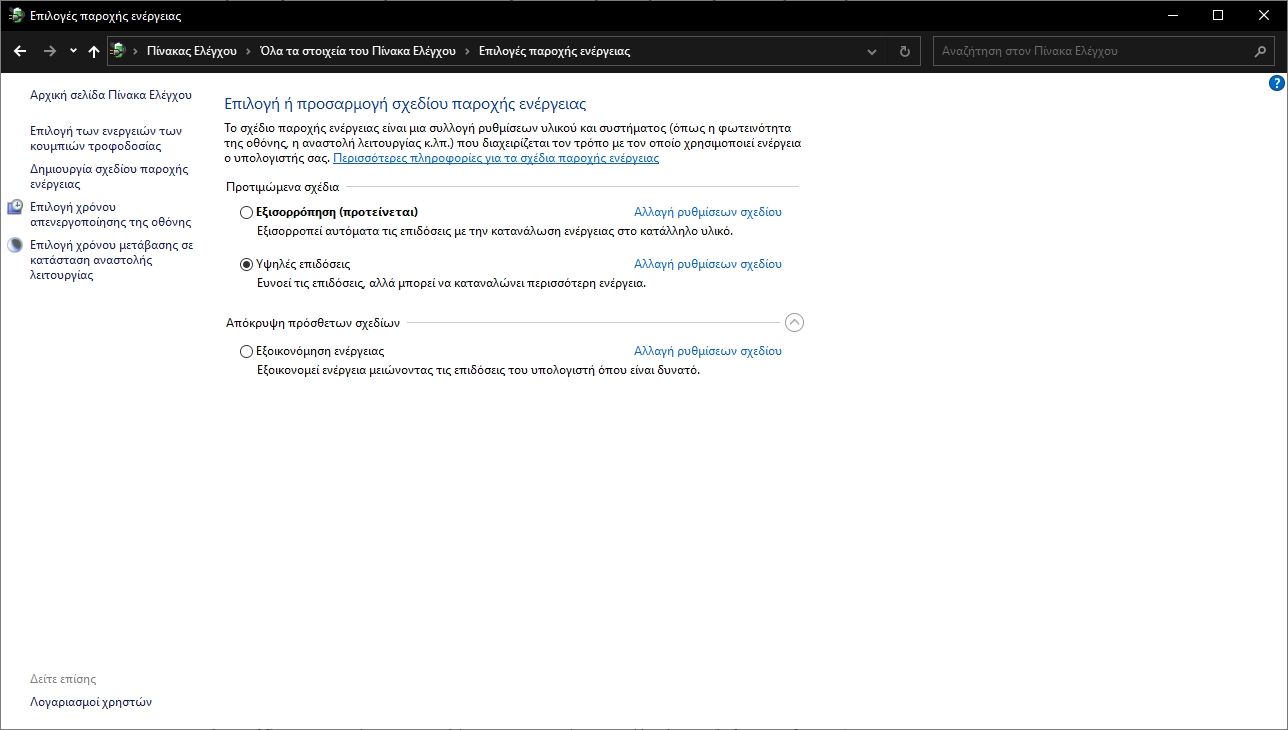The width and height of the screenshot is (1288, 730).
Task: Open the Help question mark icon
Action: 1276,84
